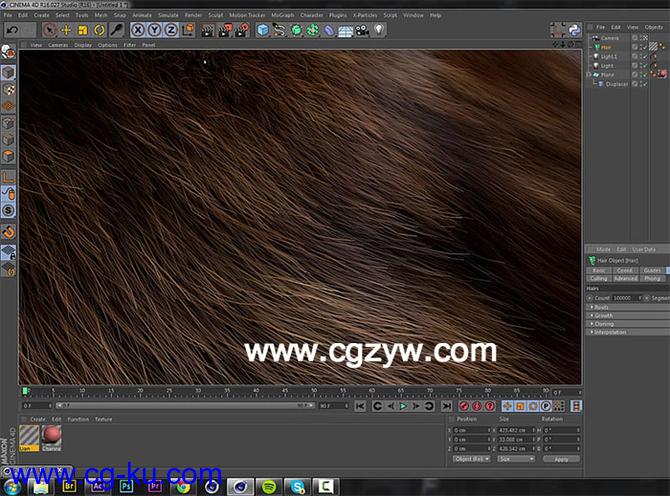Toggle enable checkmark for Light object
Screen dimensions: 670x496
[644, 66]
